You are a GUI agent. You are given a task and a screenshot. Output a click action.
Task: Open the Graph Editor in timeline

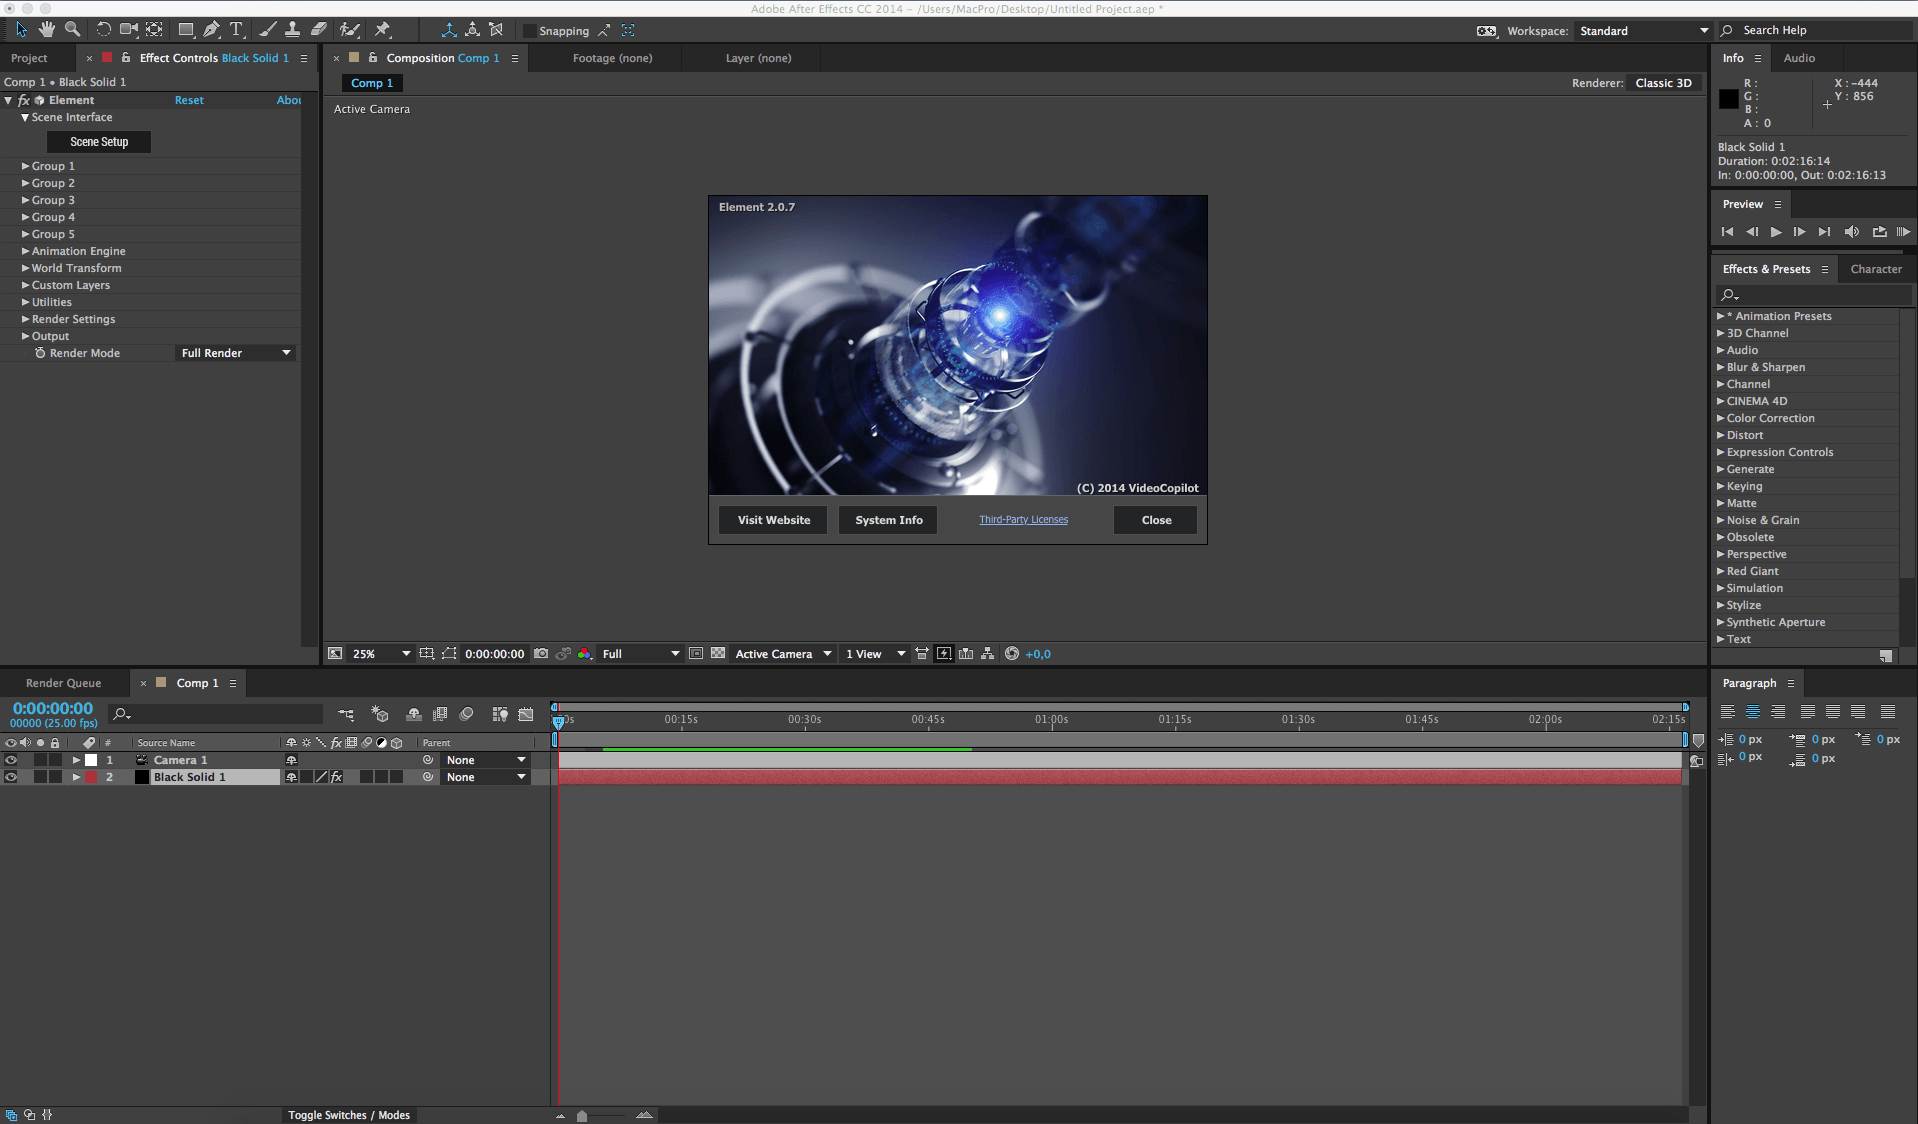526,714
